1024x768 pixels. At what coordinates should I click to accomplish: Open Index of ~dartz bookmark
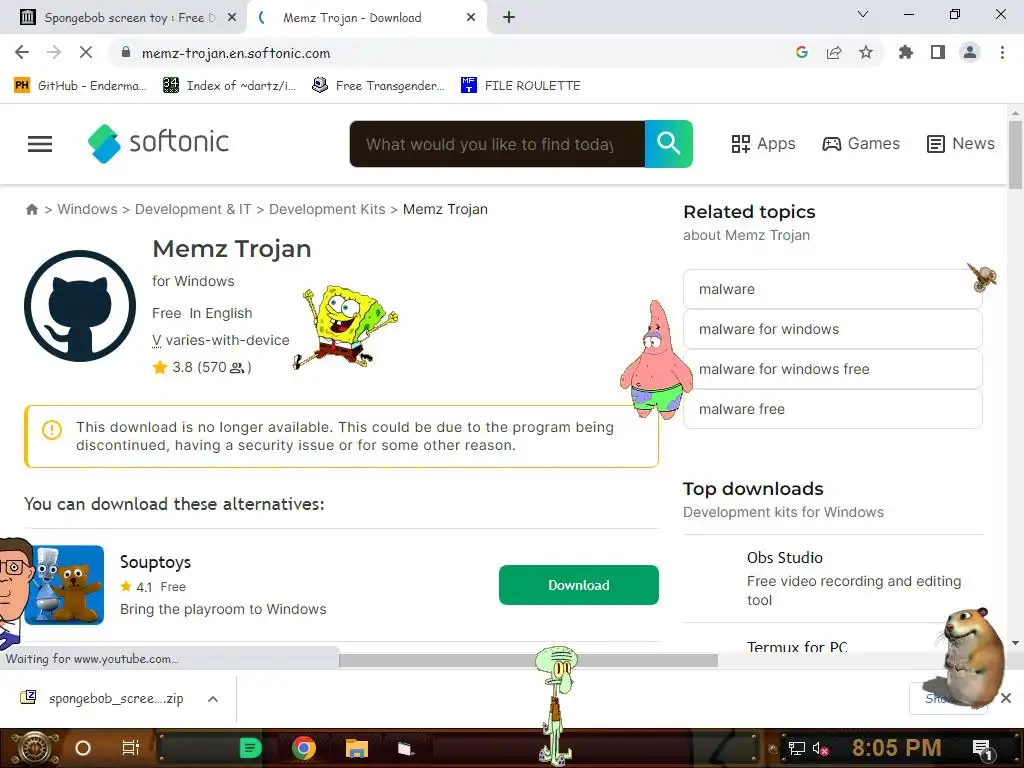coord(229,86)
